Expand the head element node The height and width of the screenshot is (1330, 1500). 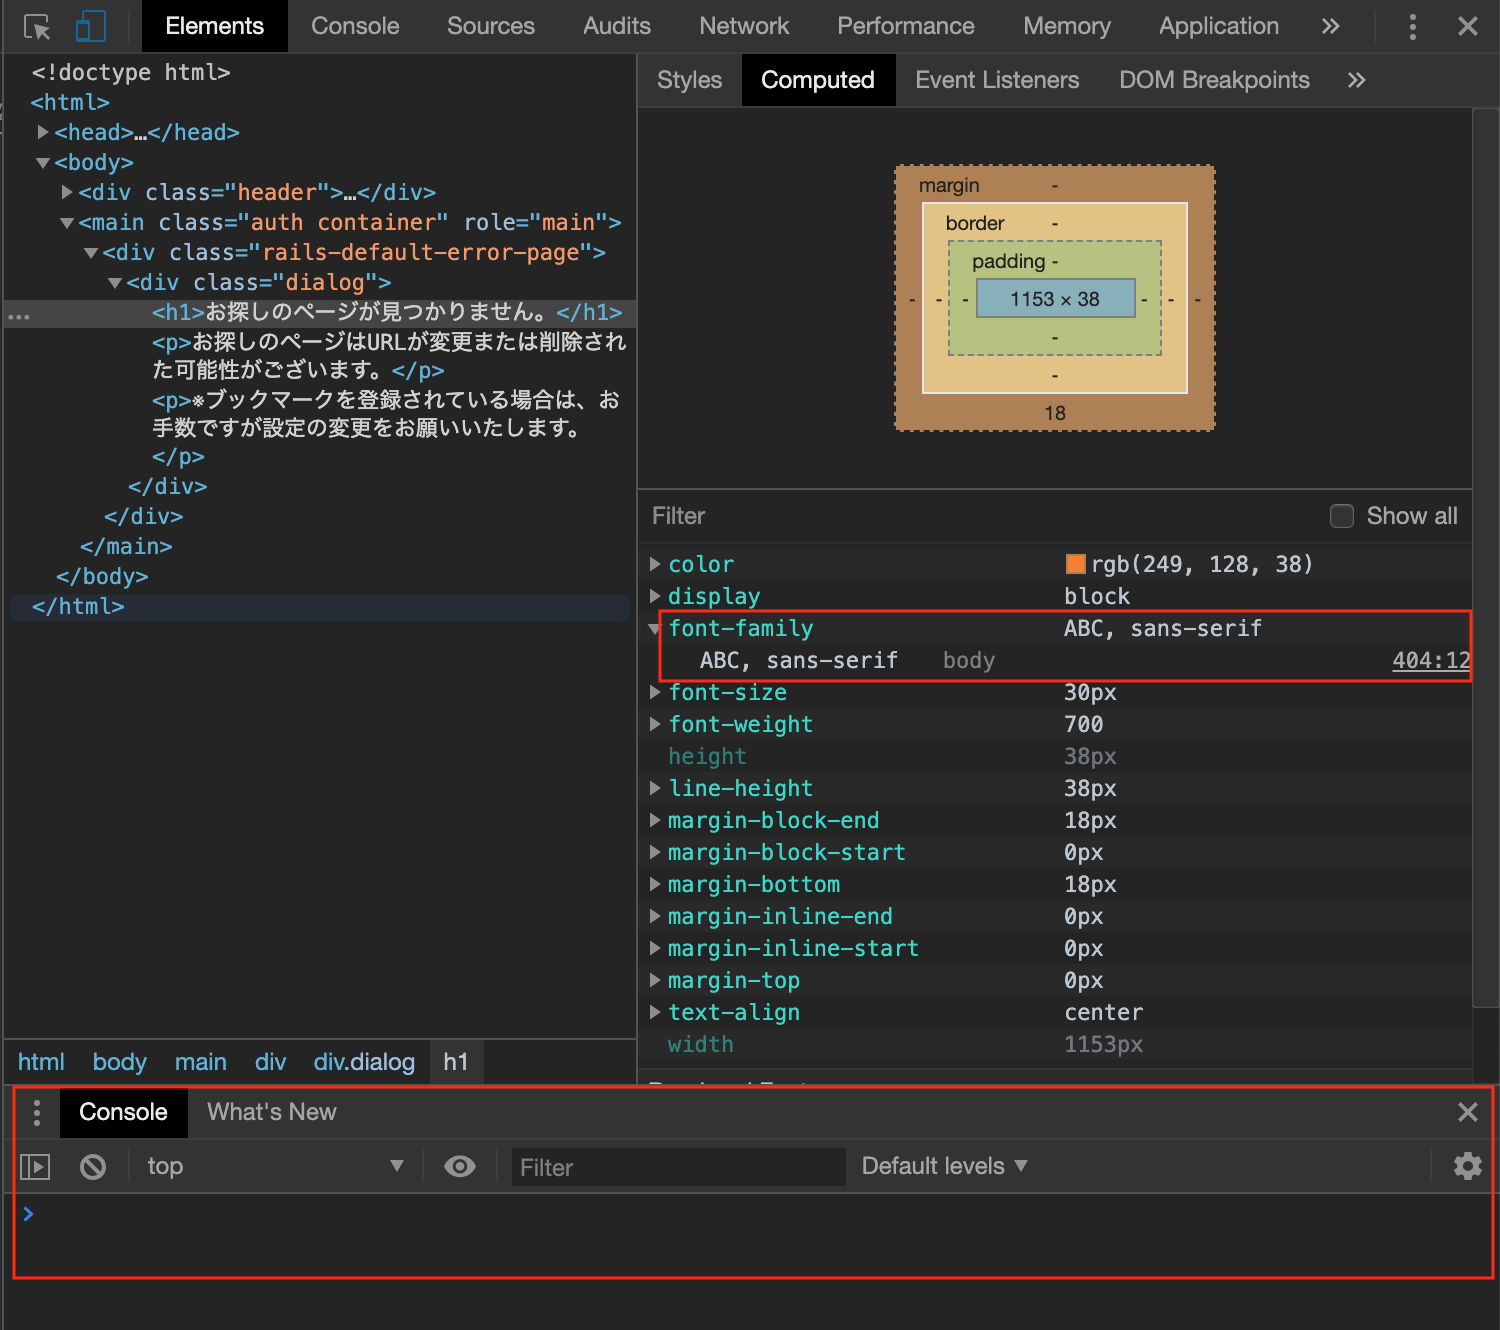(x=43, y=132)
